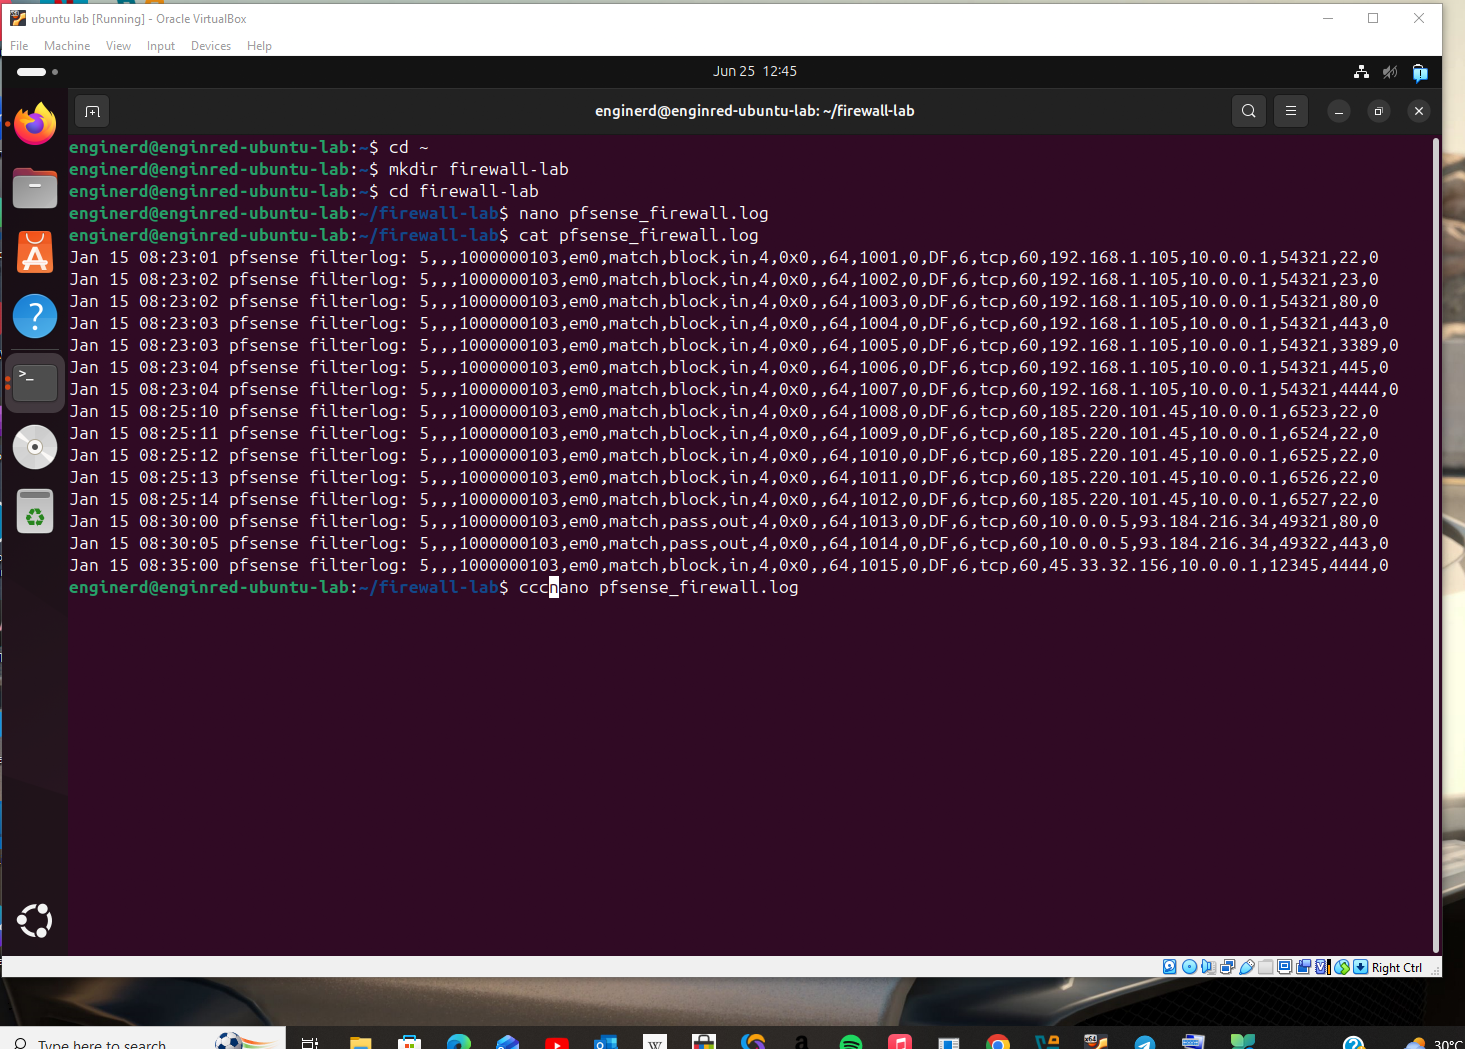Open the Jun 25 12:45 clock calendar
The height and width of the screenshot is (1049, 1465).
point(755,71)
